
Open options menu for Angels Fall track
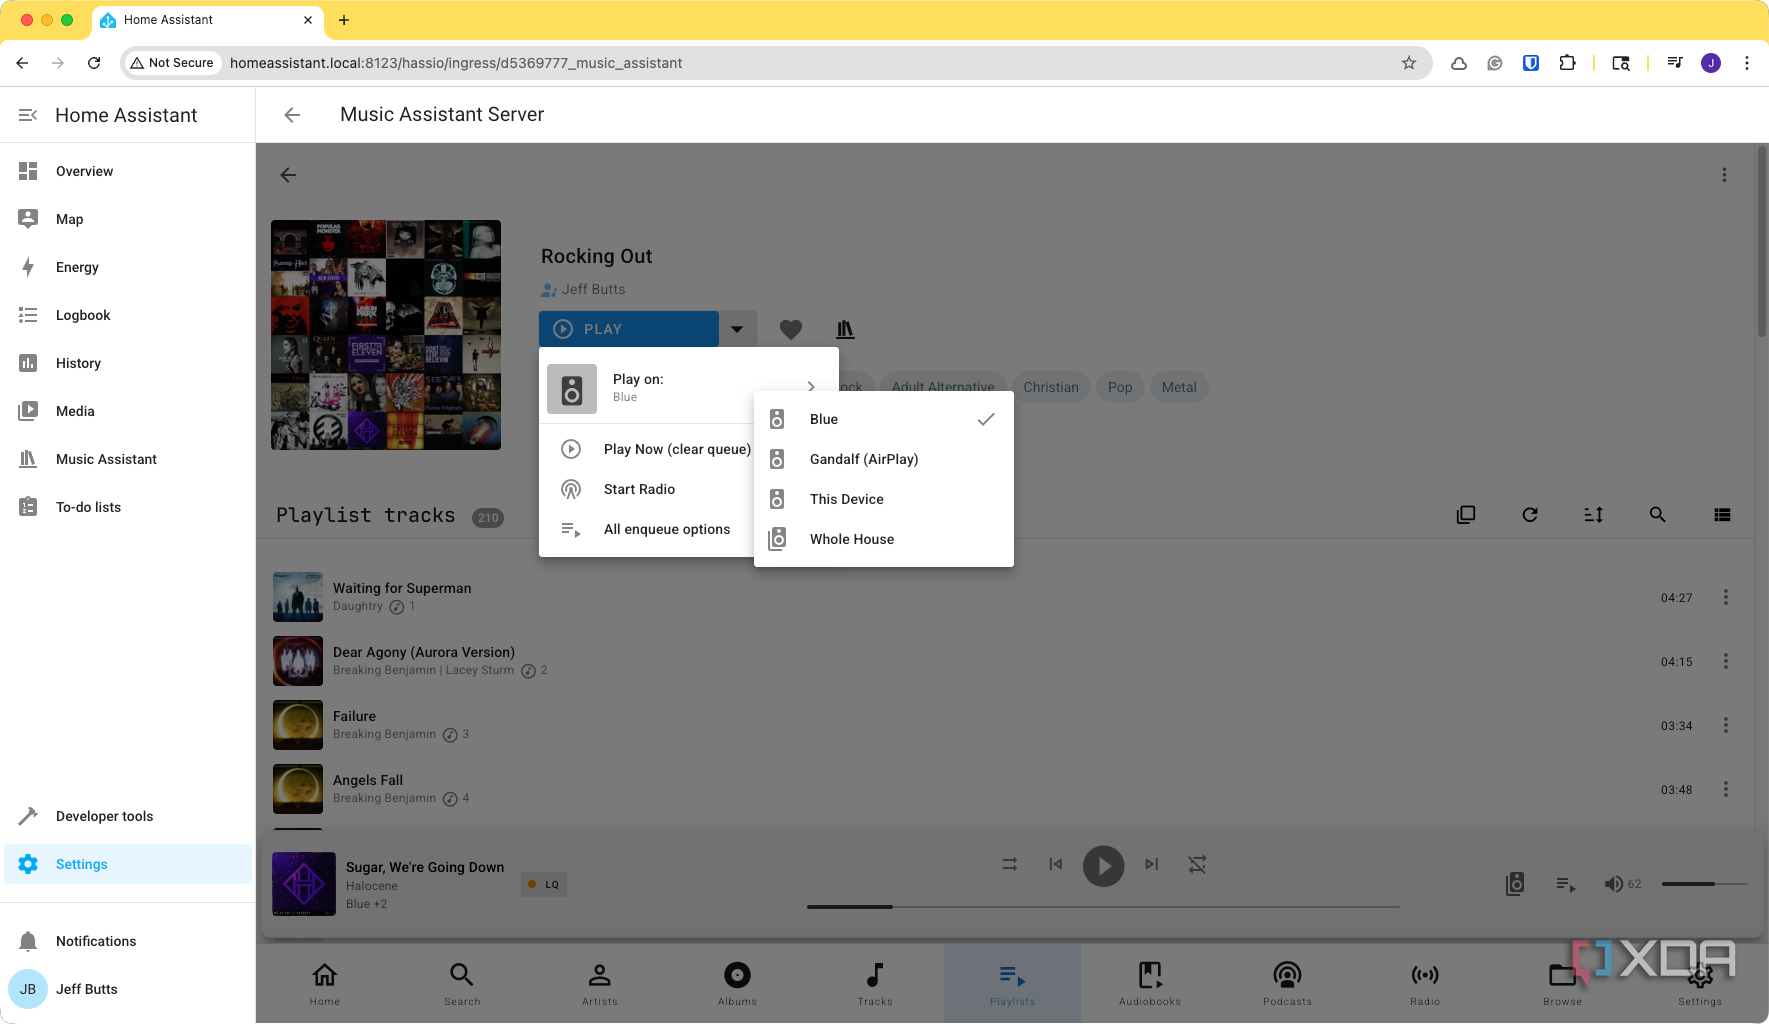pyautogui.click(x=1725, y=789)
